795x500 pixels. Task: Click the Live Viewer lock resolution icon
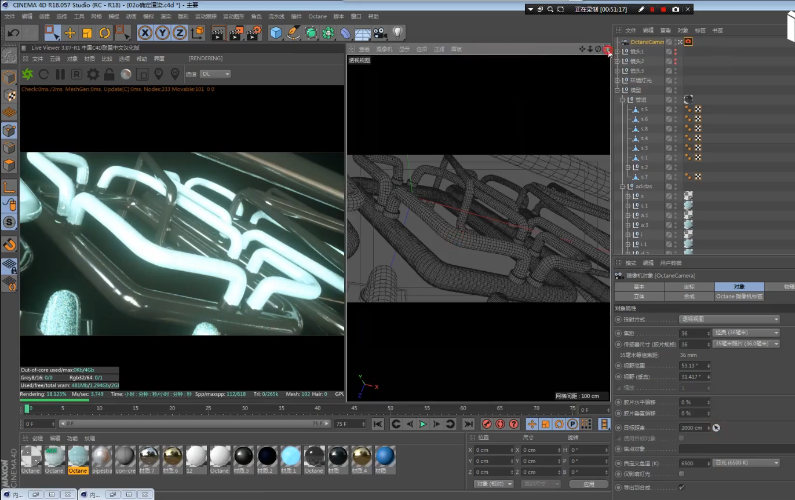(110, 74)
